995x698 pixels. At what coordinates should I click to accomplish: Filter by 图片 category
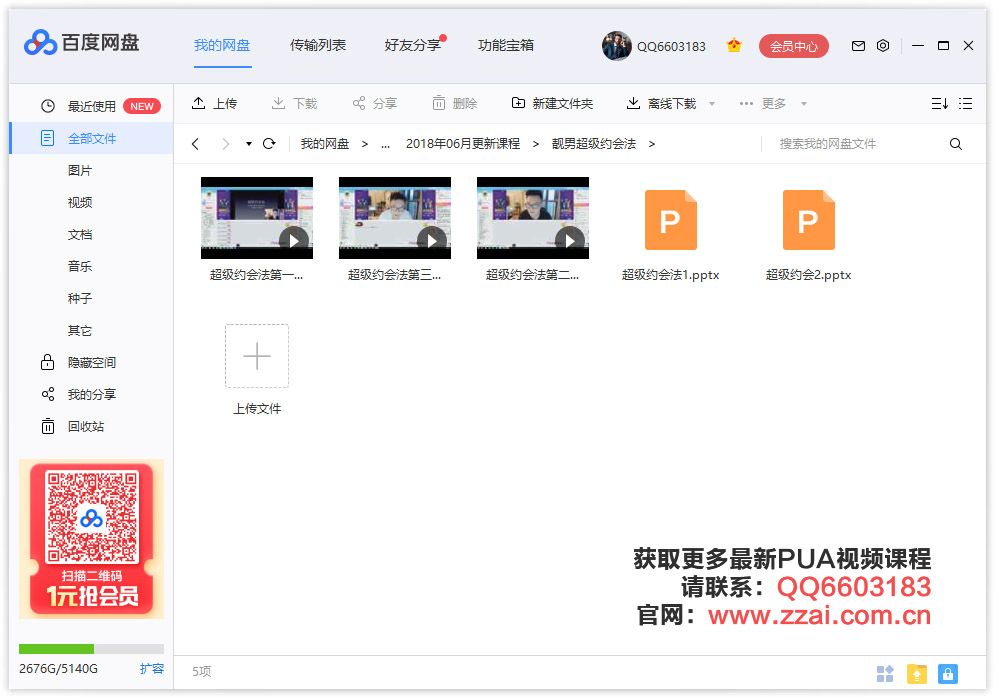(80, 170)
